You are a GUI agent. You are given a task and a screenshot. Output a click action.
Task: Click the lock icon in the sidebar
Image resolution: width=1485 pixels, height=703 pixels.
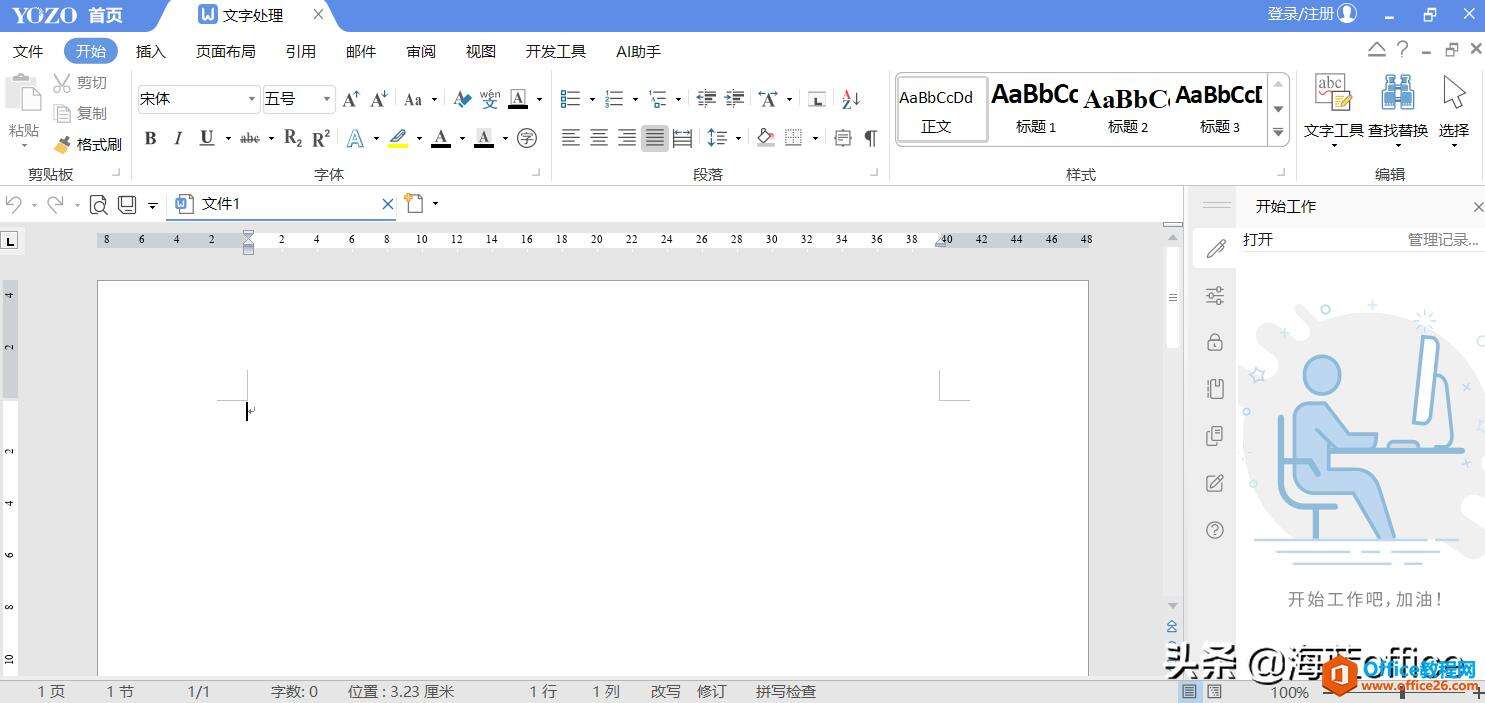click(1215, 342)
